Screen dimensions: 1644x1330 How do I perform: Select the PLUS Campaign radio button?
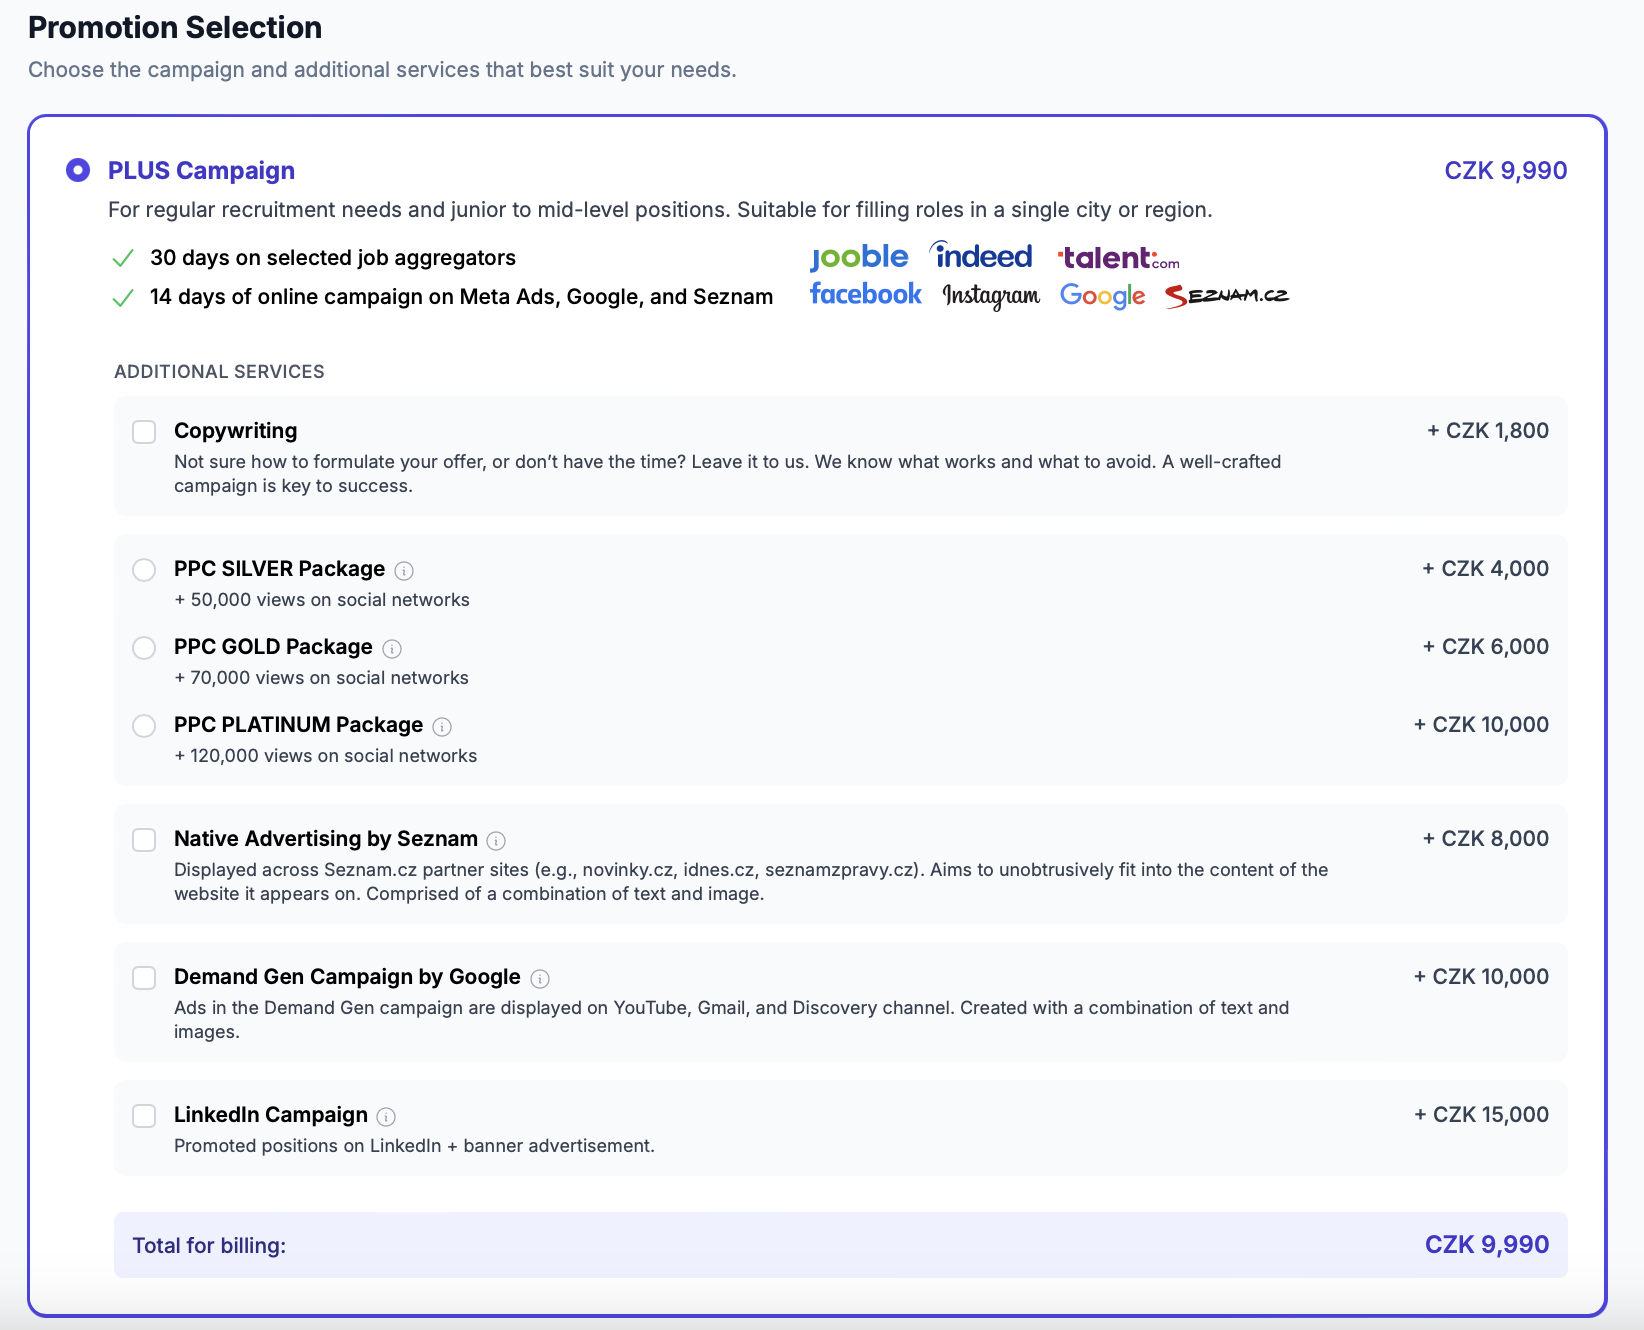78,171
